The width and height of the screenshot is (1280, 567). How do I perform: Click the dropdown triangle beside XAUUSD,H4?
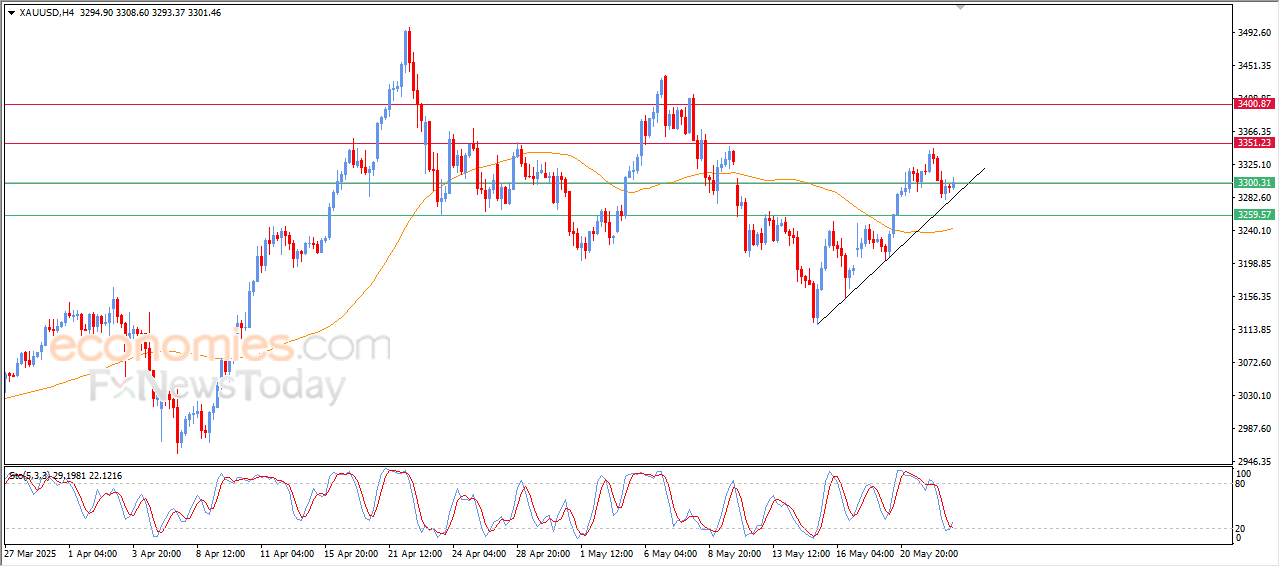point(11,13)
